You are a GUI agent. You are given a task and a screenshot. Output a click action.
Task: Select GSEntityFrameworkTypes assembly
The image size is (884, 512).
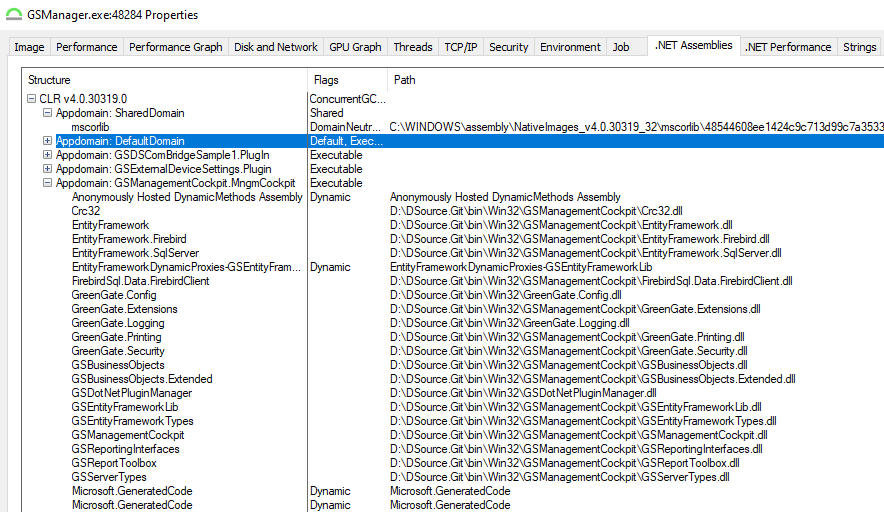(x=132, y=421)
